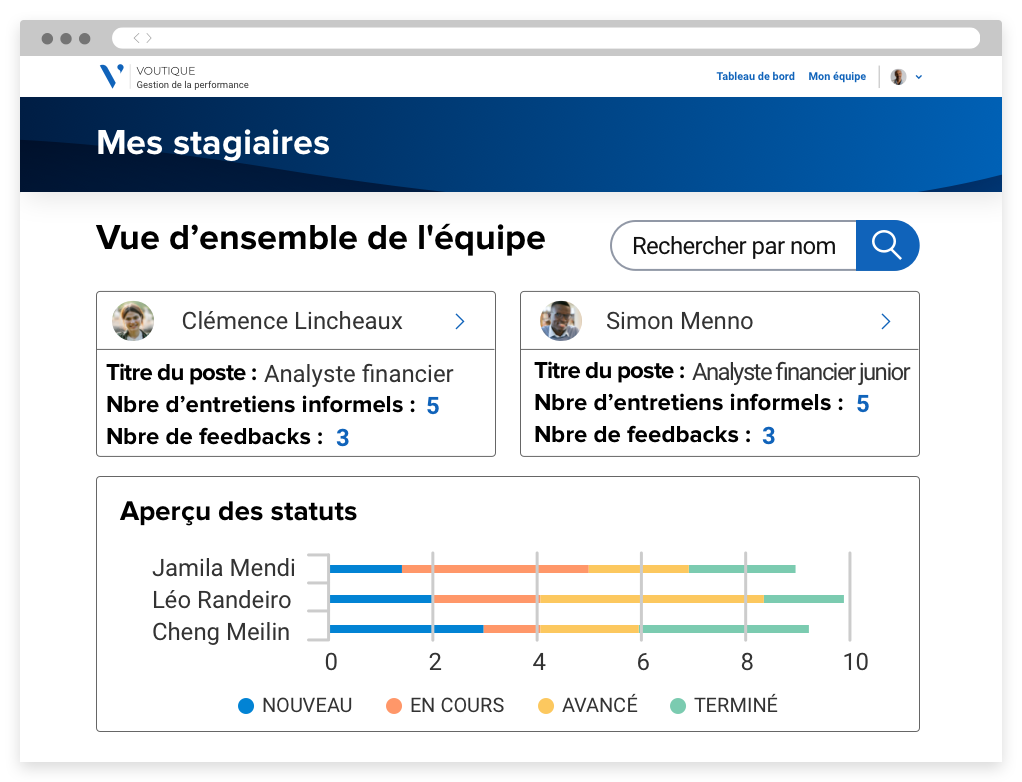Click the browser forward arrow
This screenshot has width=1022, height=782.
pyautogui.click(x=149, y=38)
